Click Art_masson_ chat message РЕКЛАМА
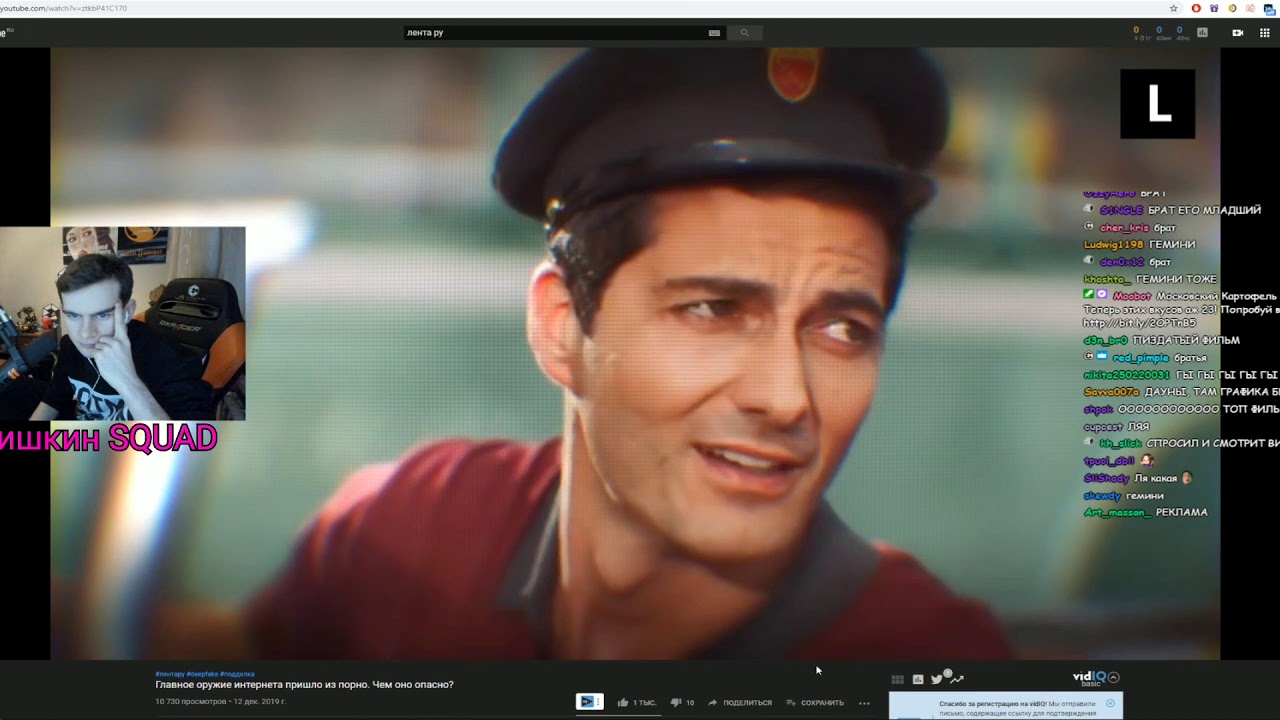Image resolution: width=1280 pixels, height=720 pixels. coord(1181,512)
